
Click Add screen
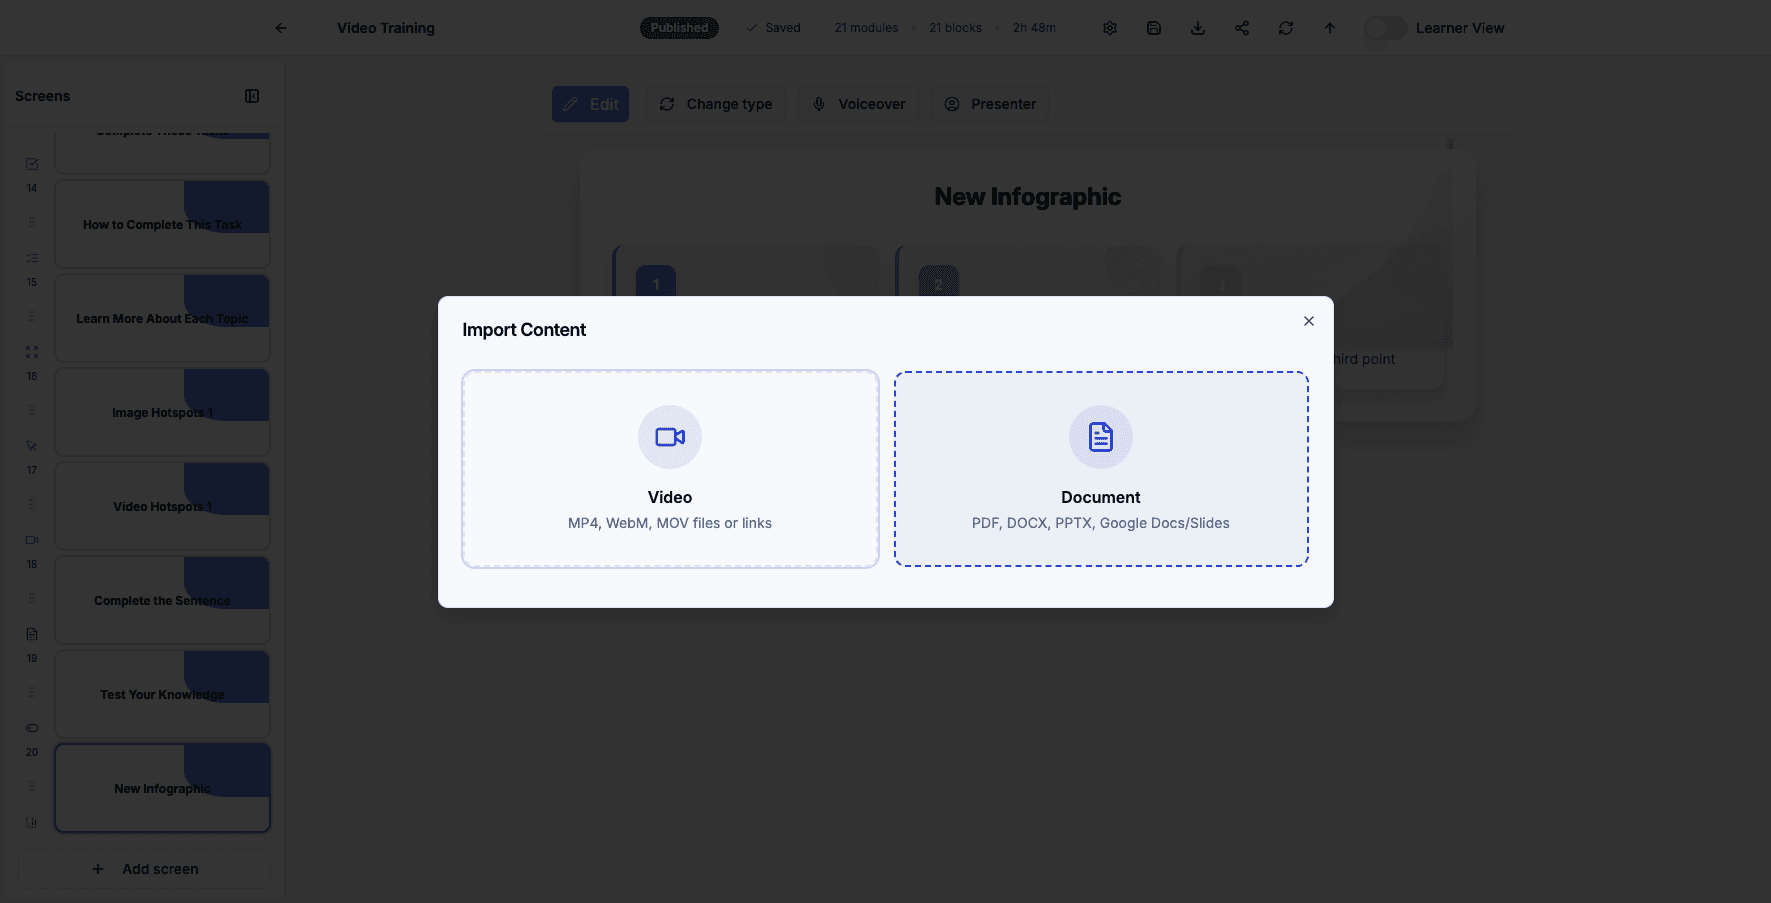click(x=143, y=868)
